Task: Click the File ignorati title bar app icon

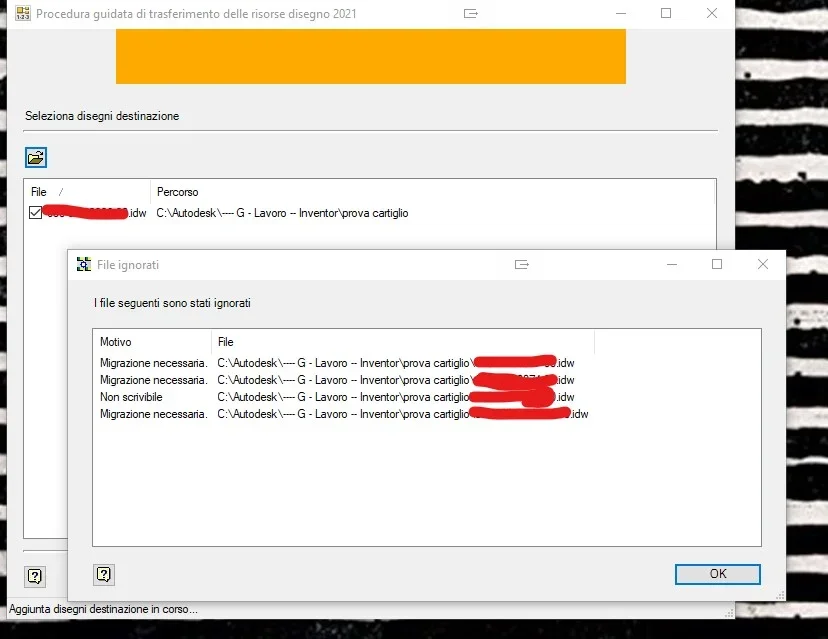Action: point(83,264)
